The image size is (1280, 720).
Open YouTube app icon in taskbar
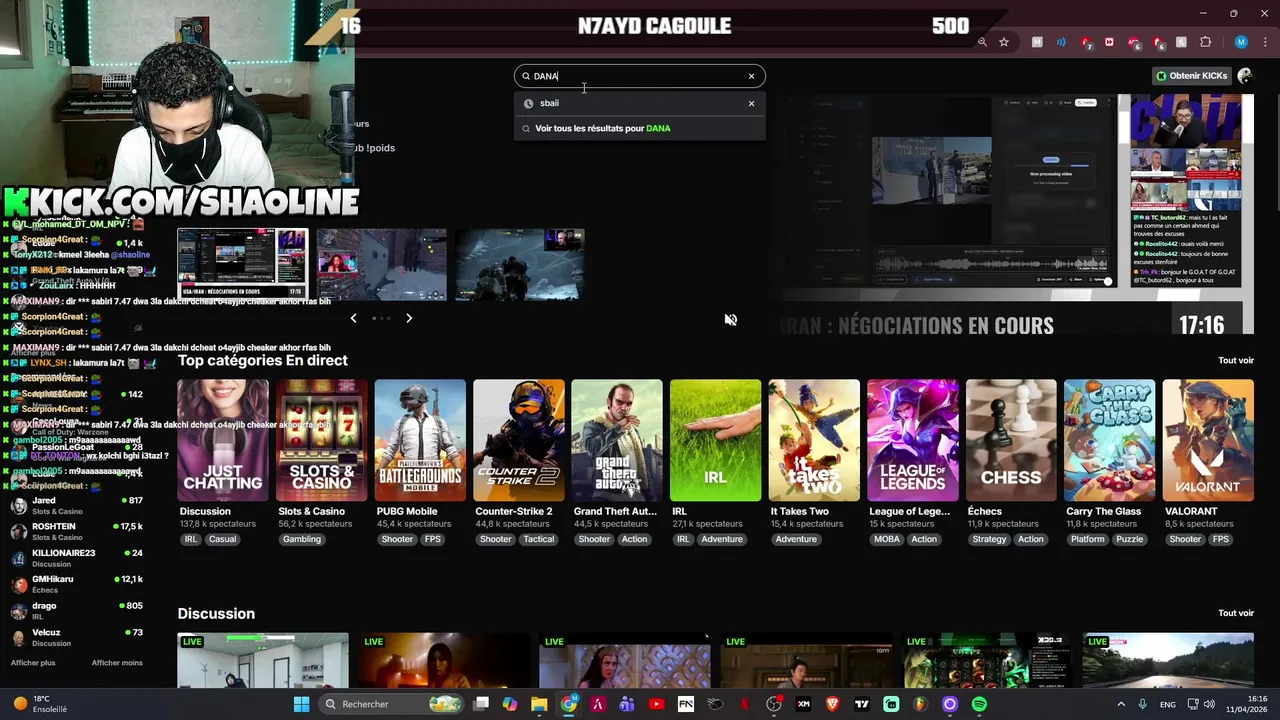coord(656,704)
